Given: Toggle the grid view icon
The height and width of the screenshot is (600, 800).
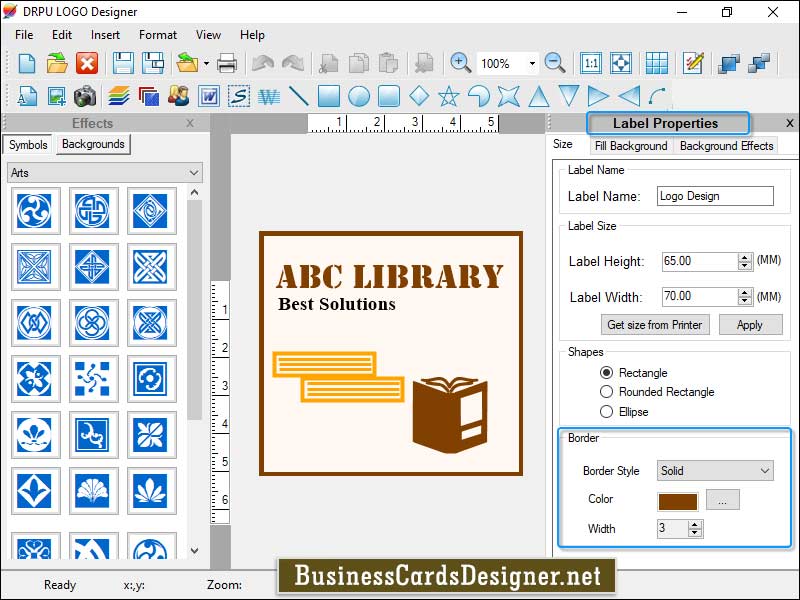Looking at the screenshot, I should (x=656, y=63).
